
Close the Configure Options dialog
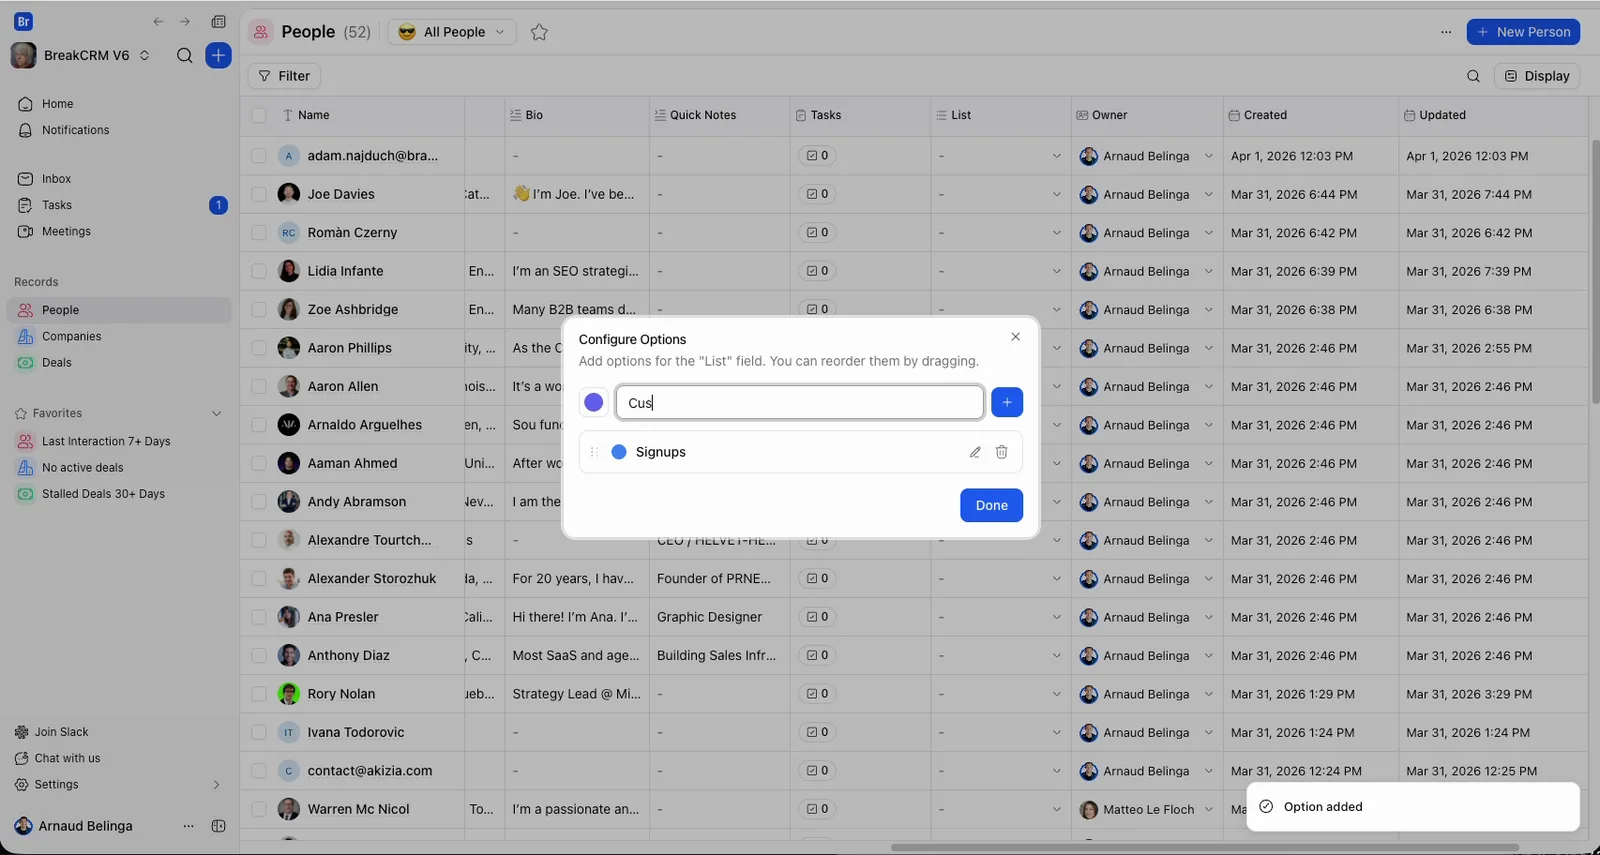(x=1015, y=337)
